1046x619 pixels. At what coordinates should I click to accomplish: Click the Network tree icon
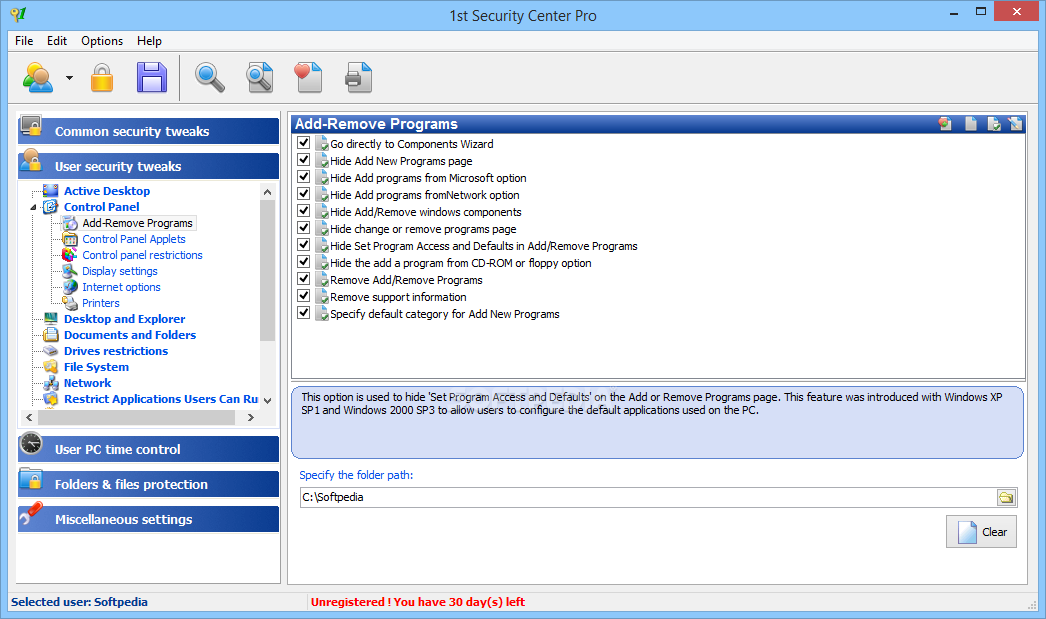pyautogui.click(x=51, y=383)
